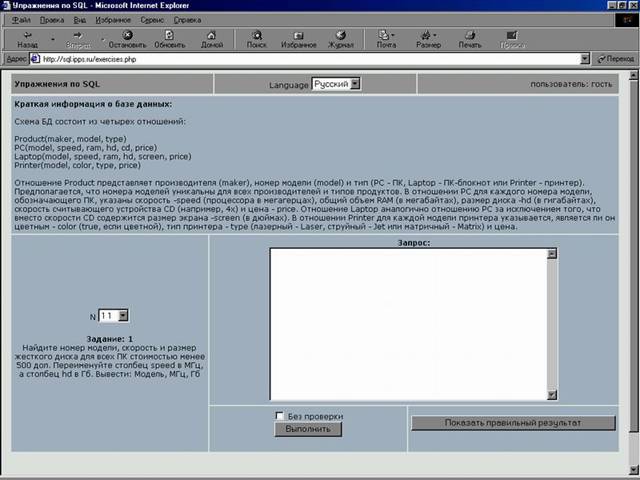The width and height of the screenshot is (640, 480).
Task: Open the Search (Поиск) panel
Action: [x=257, y=39]
